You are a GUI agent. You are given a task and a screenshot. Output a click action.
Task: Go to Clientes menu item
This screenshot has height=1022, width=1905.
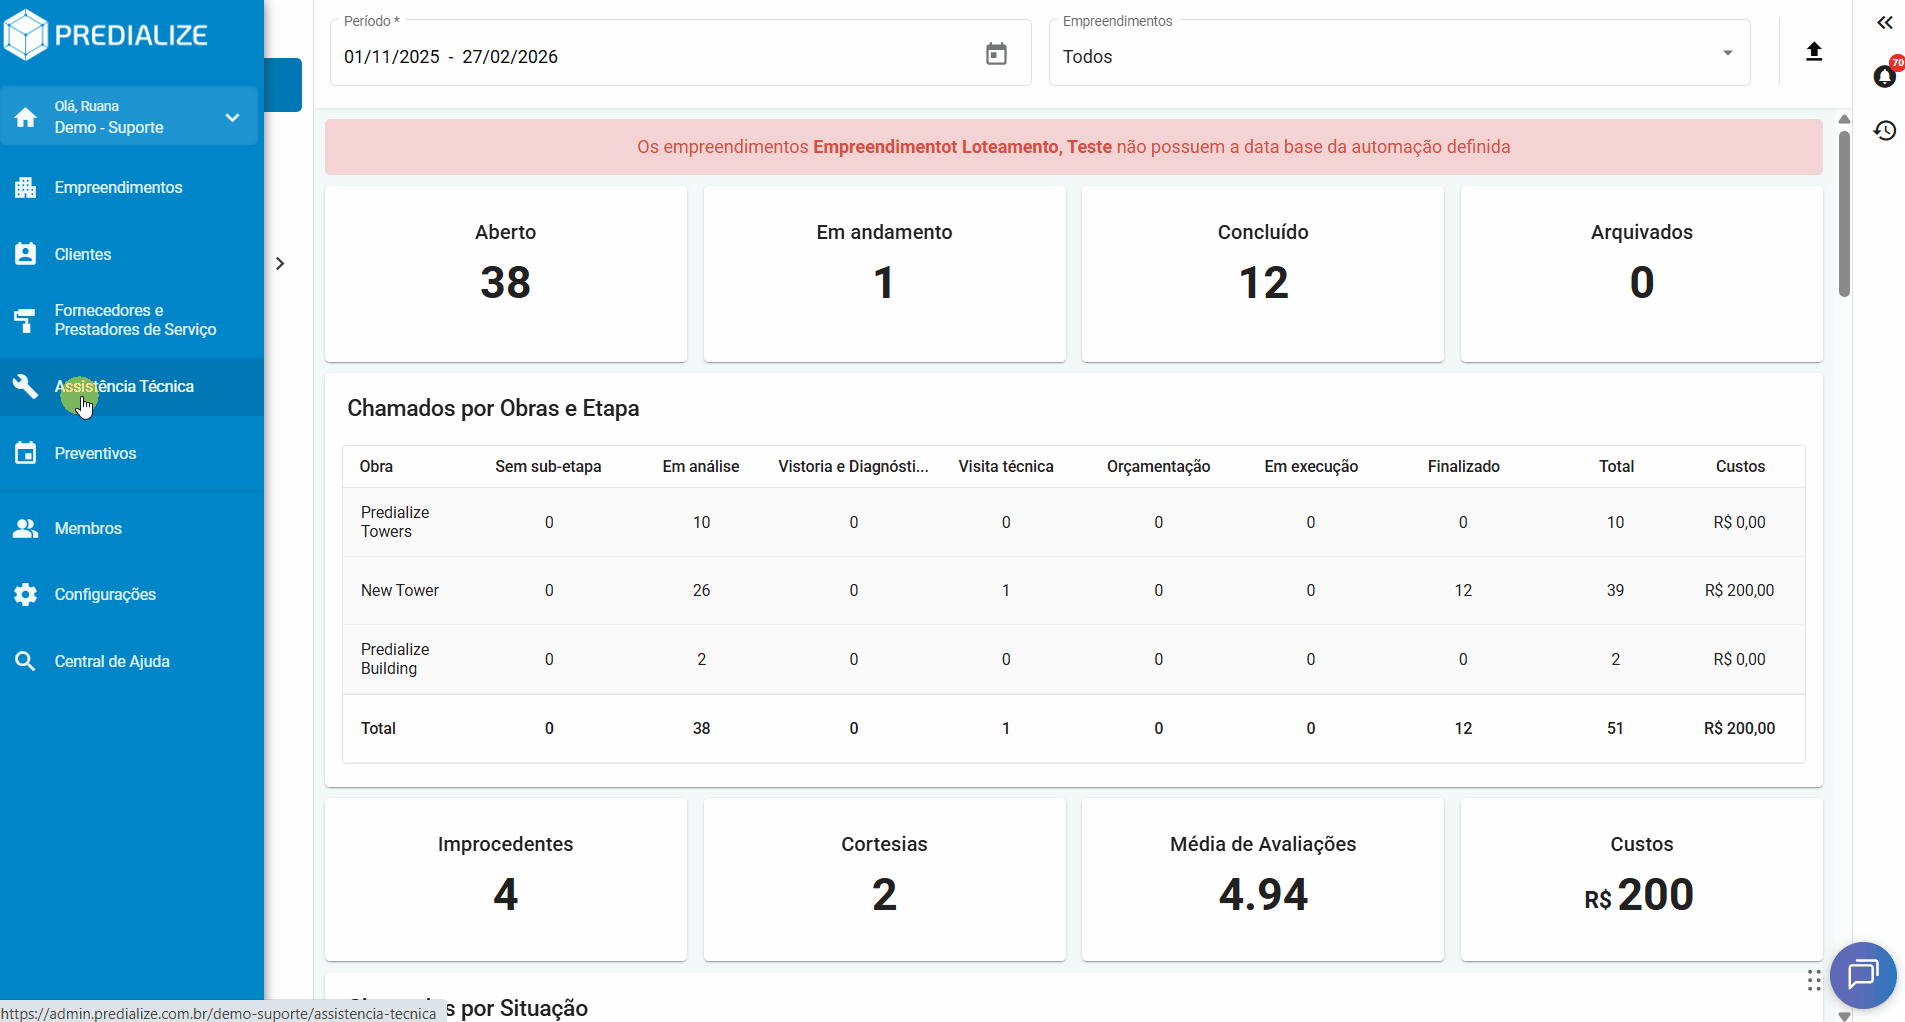click(x=83, y=255)
